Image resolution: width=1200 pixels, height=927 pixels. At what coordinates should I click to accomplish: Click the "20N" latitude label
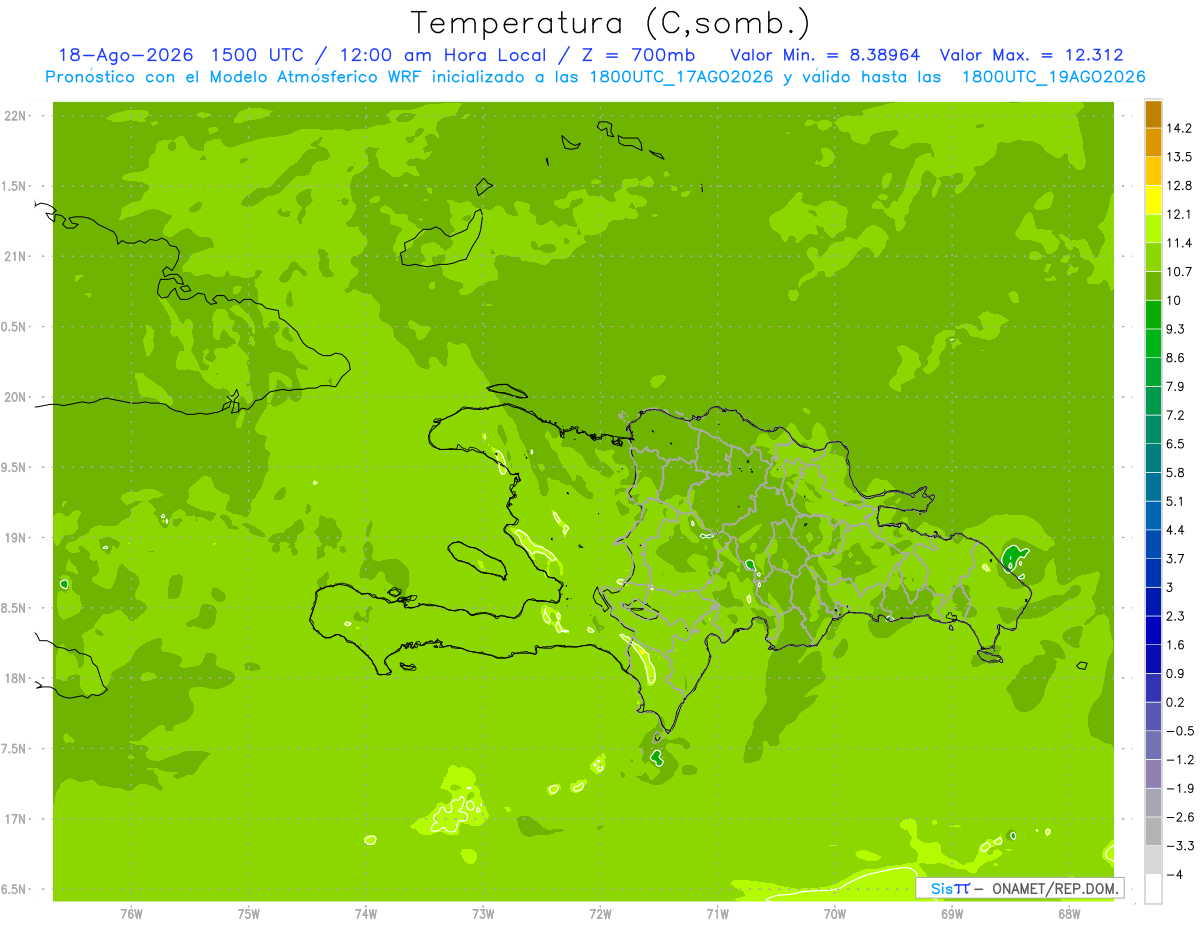pos(16,397)
